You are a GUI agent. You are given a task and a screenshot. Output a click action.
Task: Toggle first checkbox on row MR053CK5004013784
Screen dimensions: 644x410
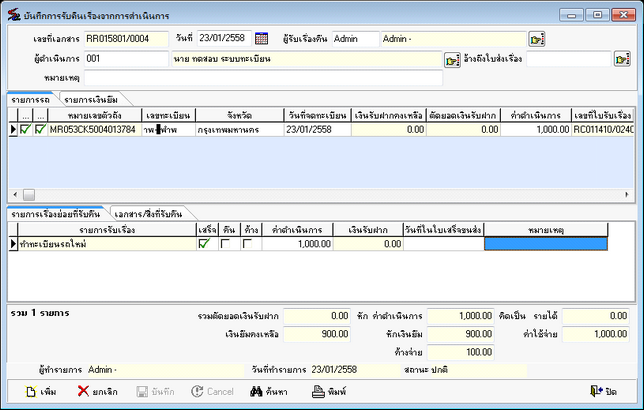25,129
